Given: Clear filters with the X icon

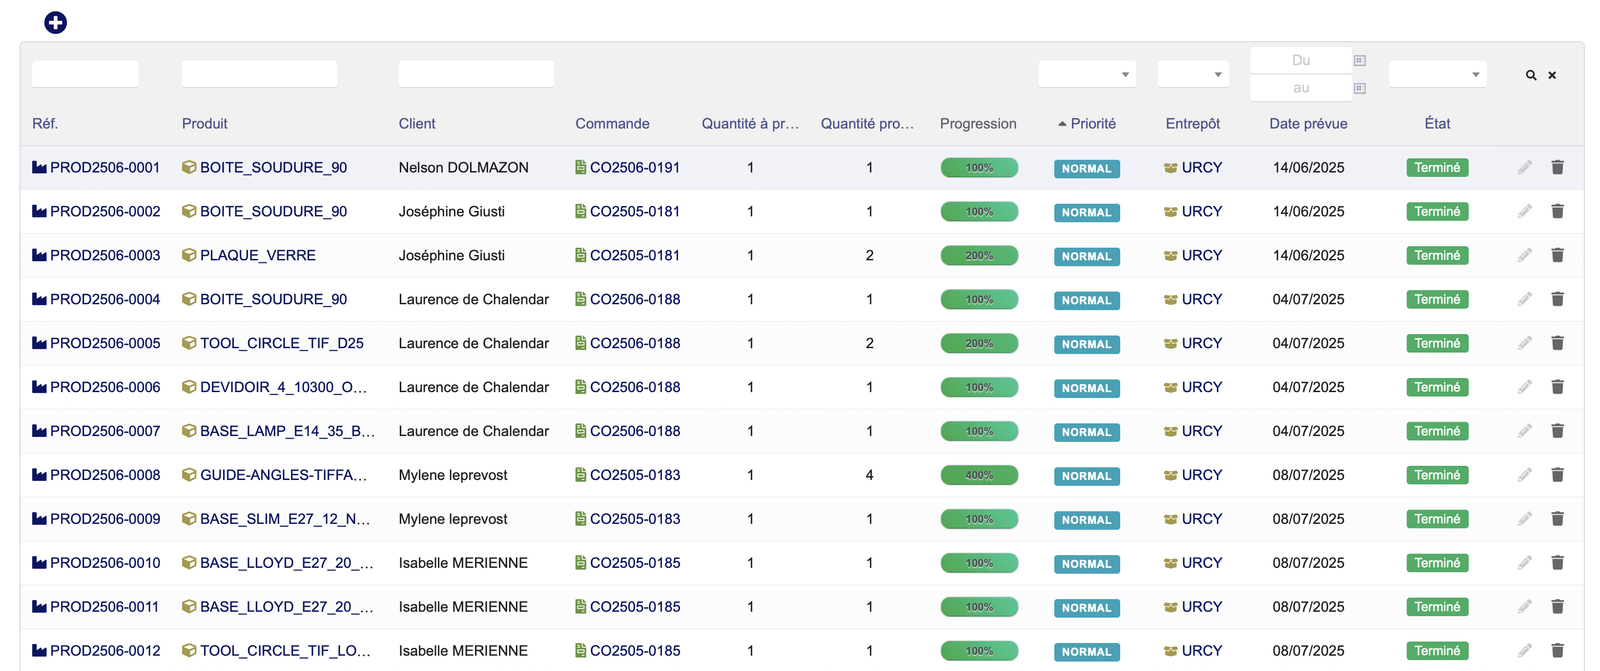Looking at the screenshot, I should (1552, 75).
